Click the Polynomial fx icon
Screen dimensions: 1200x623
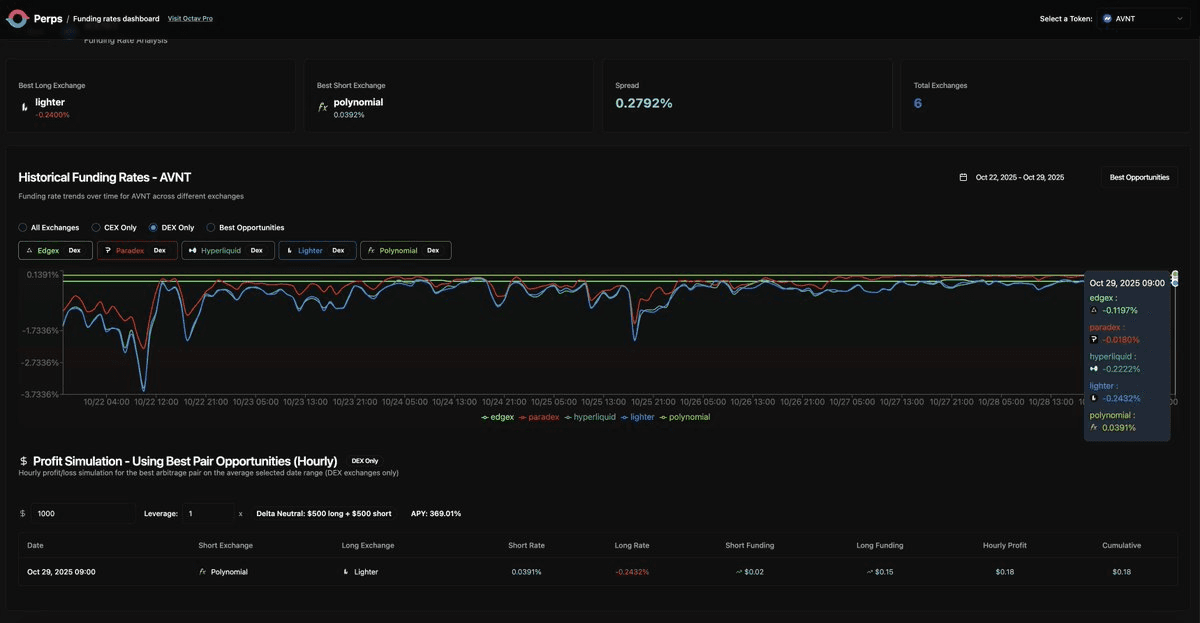(x=372, y=250)
